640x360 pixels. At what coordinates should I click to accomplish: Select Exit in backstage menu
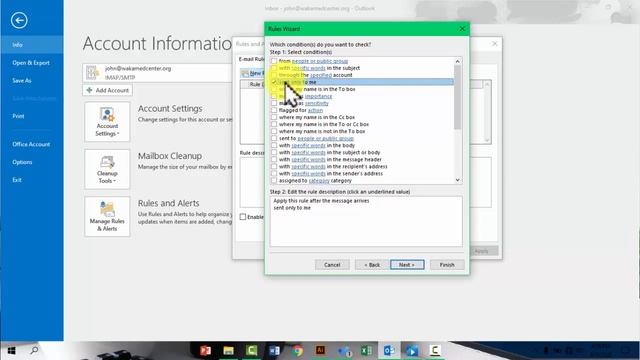click(32, 180)
